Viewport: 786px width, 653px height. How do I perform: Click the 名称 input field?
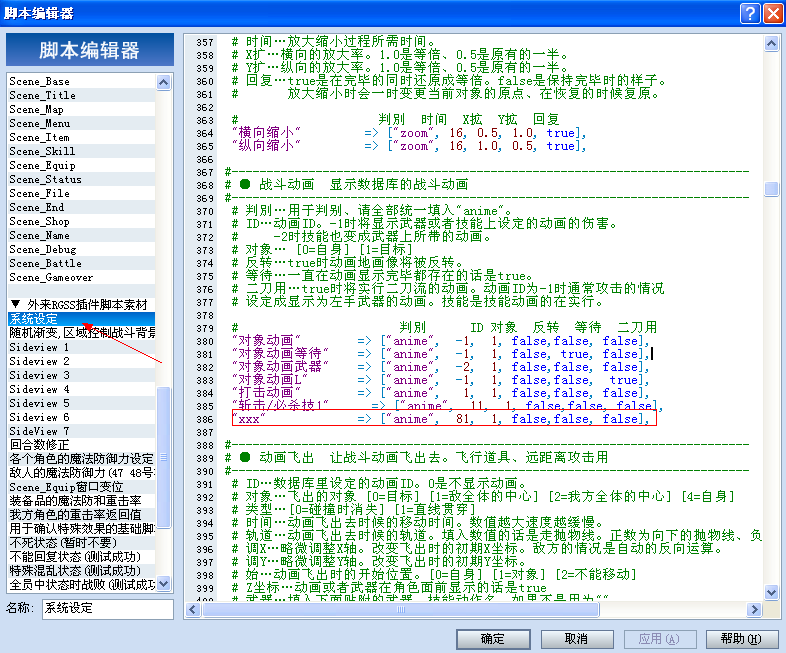coord(108,608)
